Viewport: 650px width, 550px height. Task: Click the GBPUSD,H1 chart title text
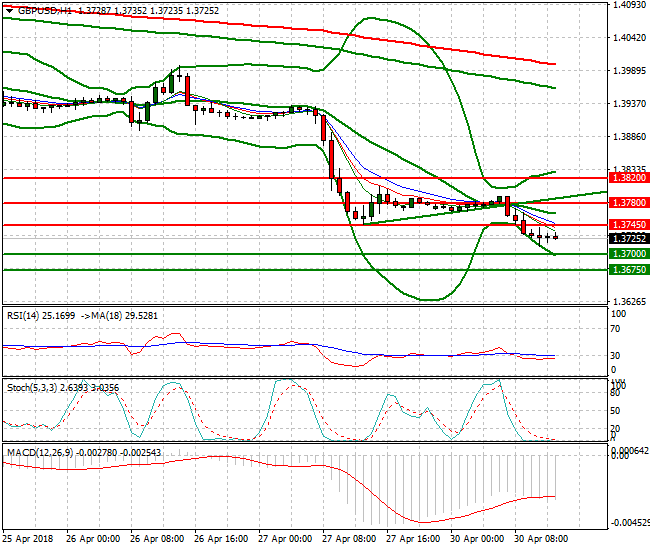(x=45, y=11)
